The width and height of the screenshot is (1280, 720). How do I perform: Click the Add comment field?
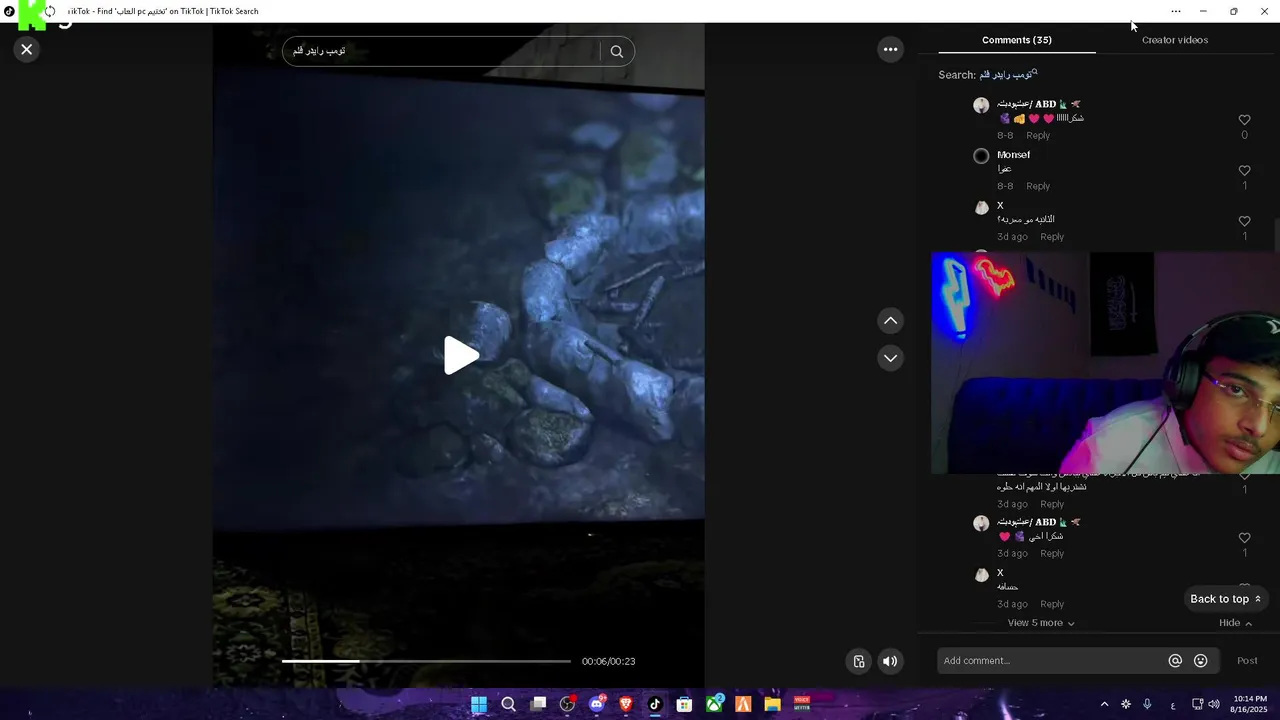coord(1050,661)
